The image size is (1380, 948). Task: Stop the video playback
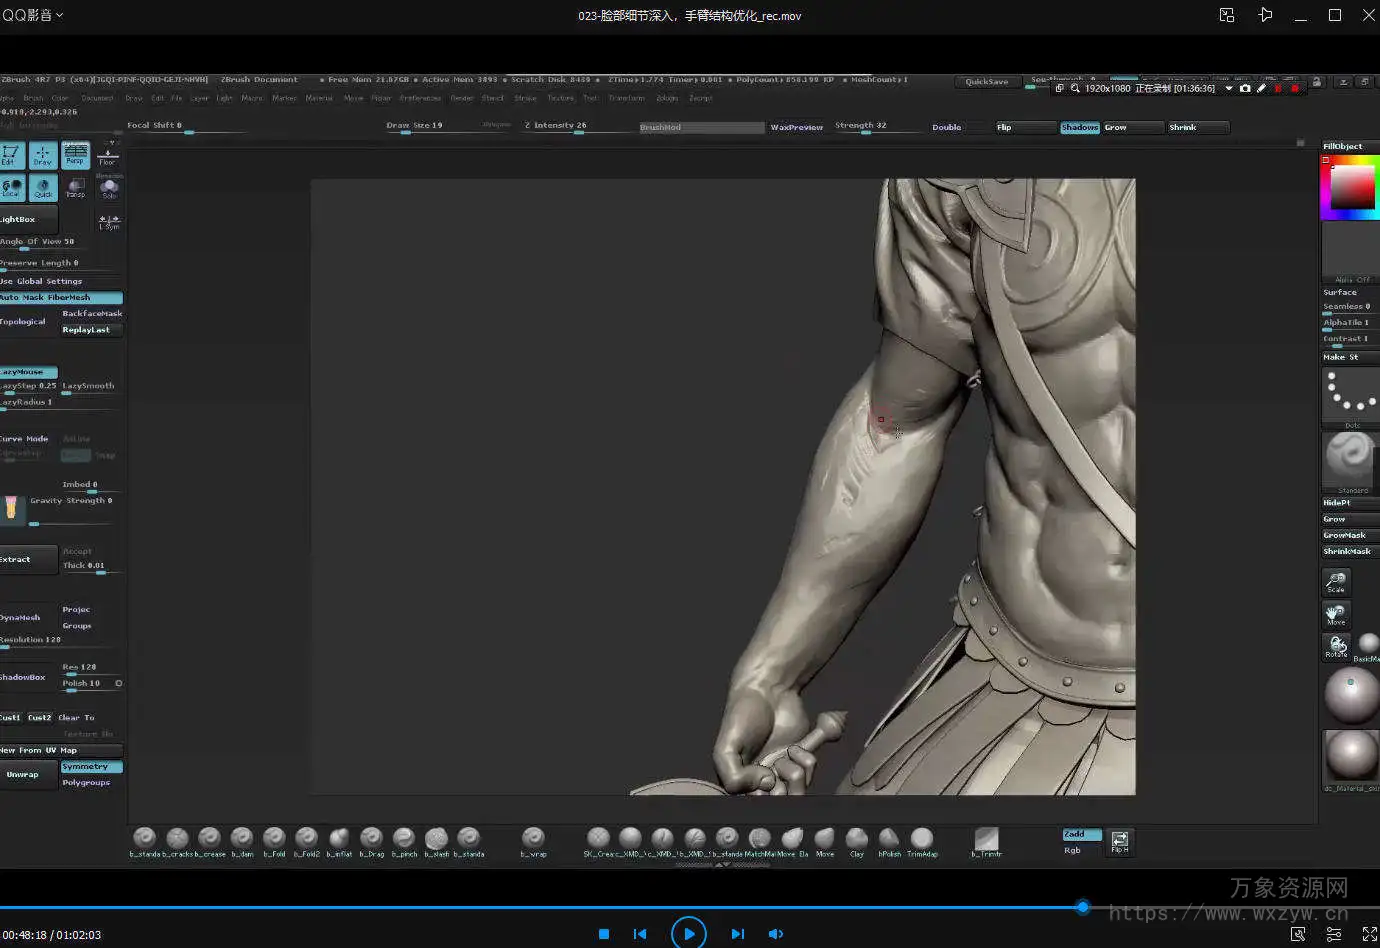pos(604,934)
